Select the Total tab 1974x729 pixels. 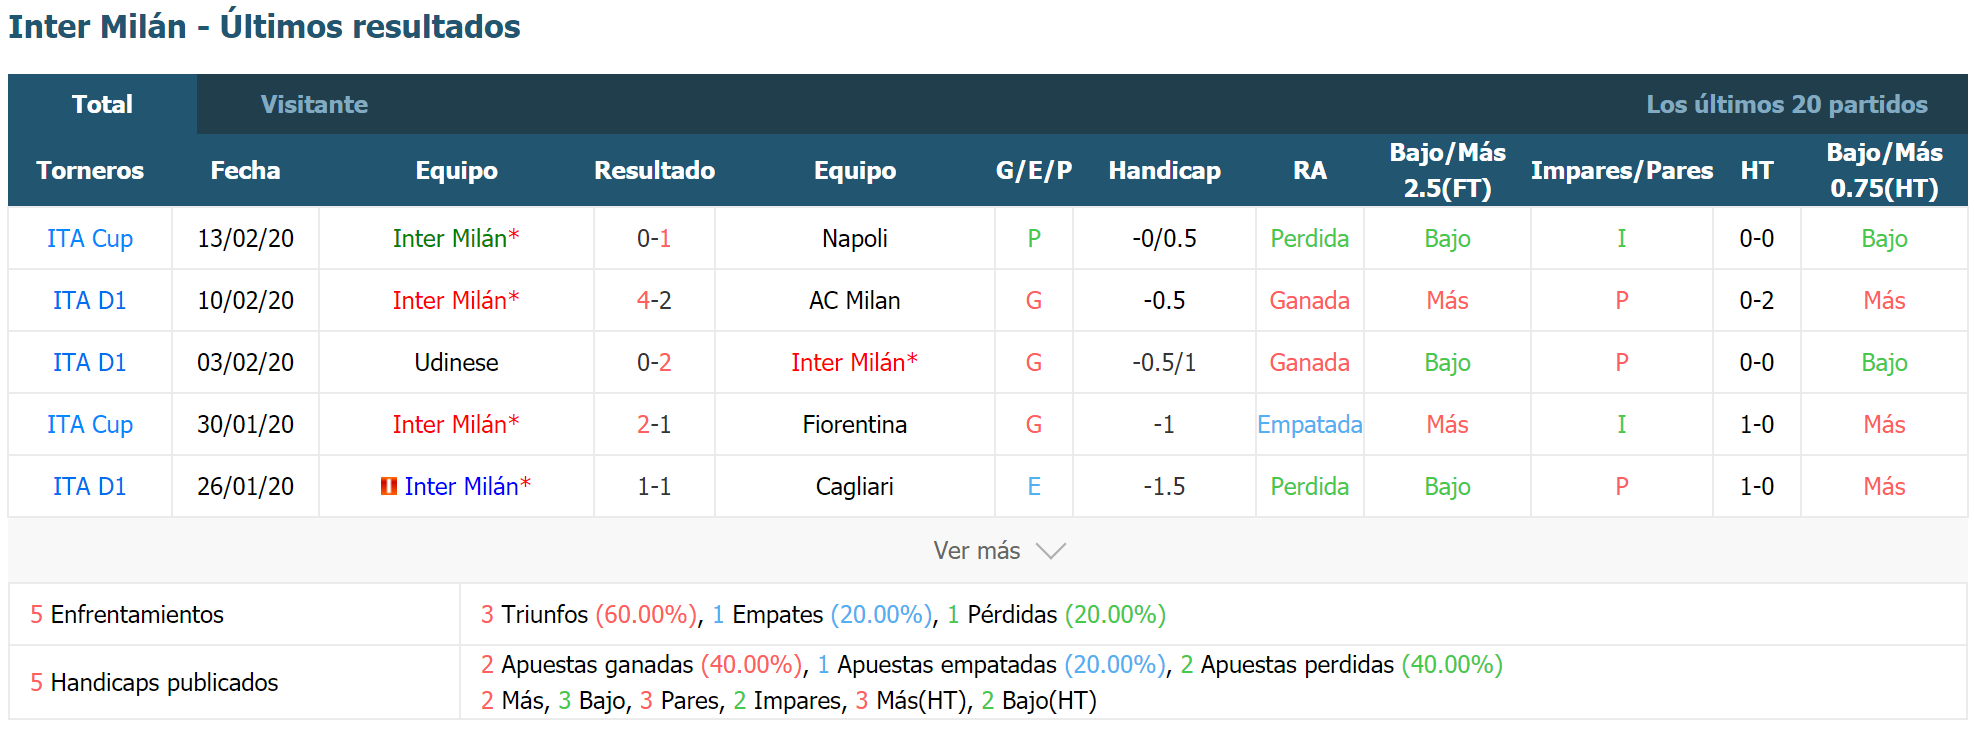[x=102, y=104]
